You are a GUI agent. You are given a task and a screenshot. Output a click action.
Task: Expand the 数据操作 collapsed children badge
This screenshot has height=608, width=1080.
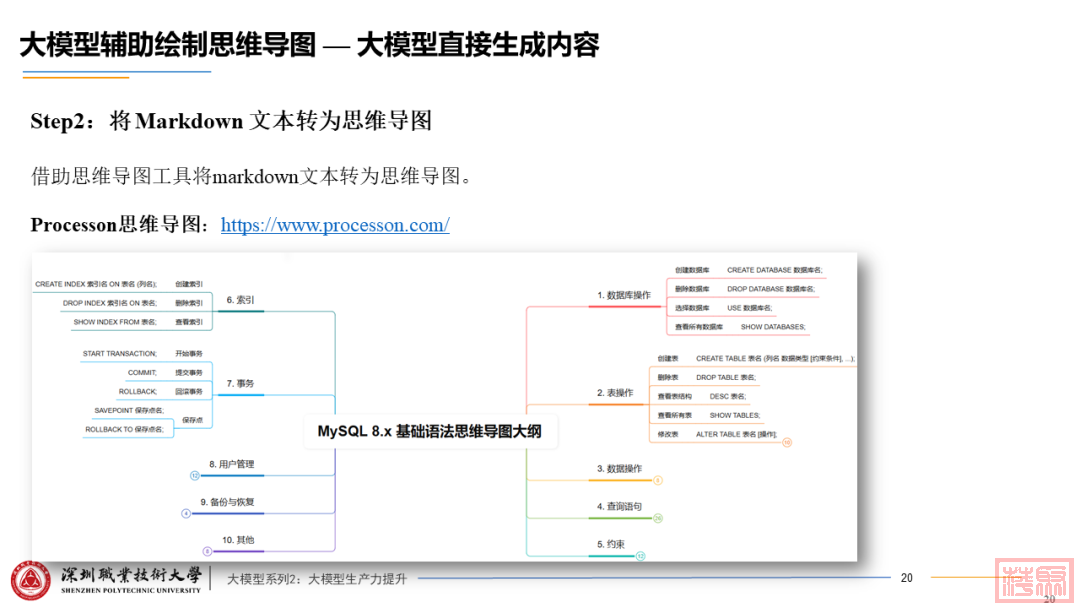click(658, 480)
